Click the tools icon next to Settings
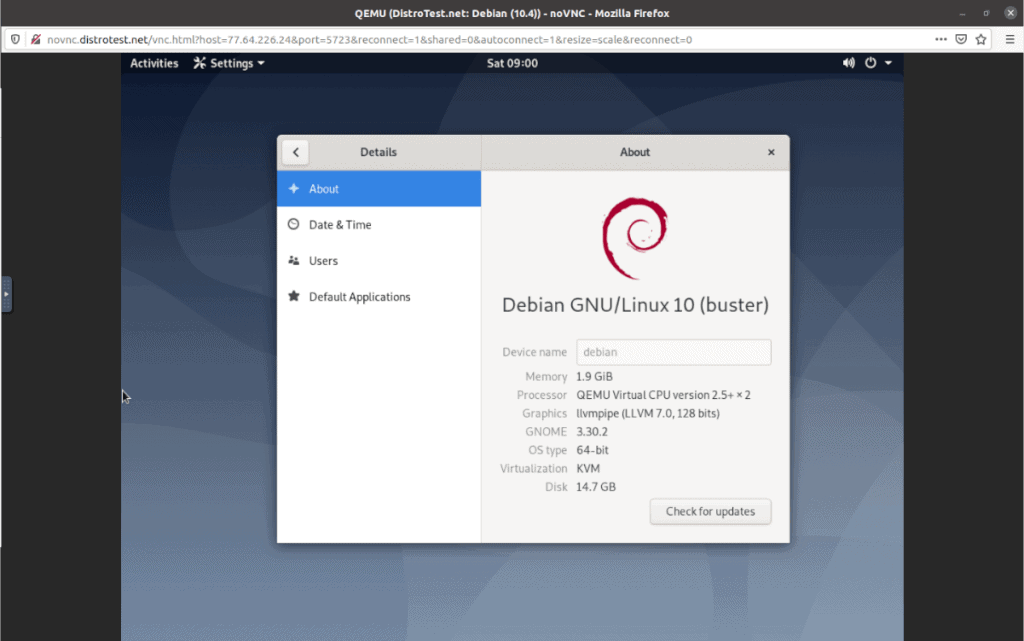Screen dimensions: 1024x641 tap(199, 63)
